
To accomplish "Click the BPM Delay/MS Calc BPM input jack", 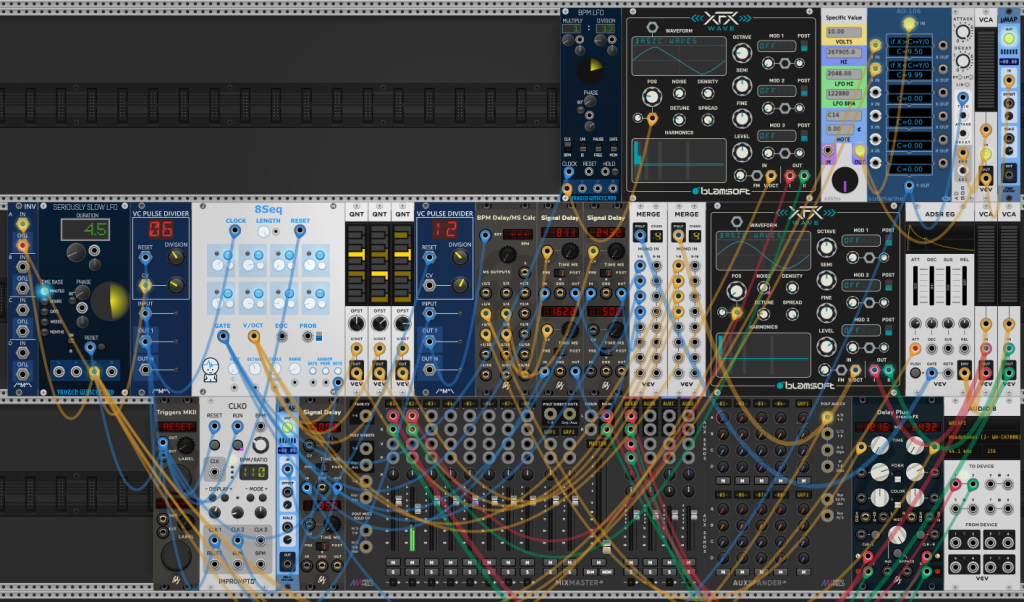I will coord(485,235).
